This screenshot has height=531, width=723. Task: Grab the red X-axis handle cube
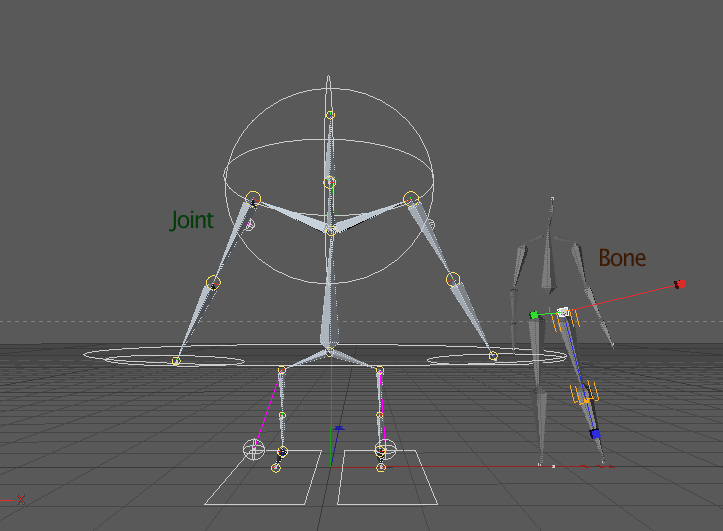coord(680,284)
